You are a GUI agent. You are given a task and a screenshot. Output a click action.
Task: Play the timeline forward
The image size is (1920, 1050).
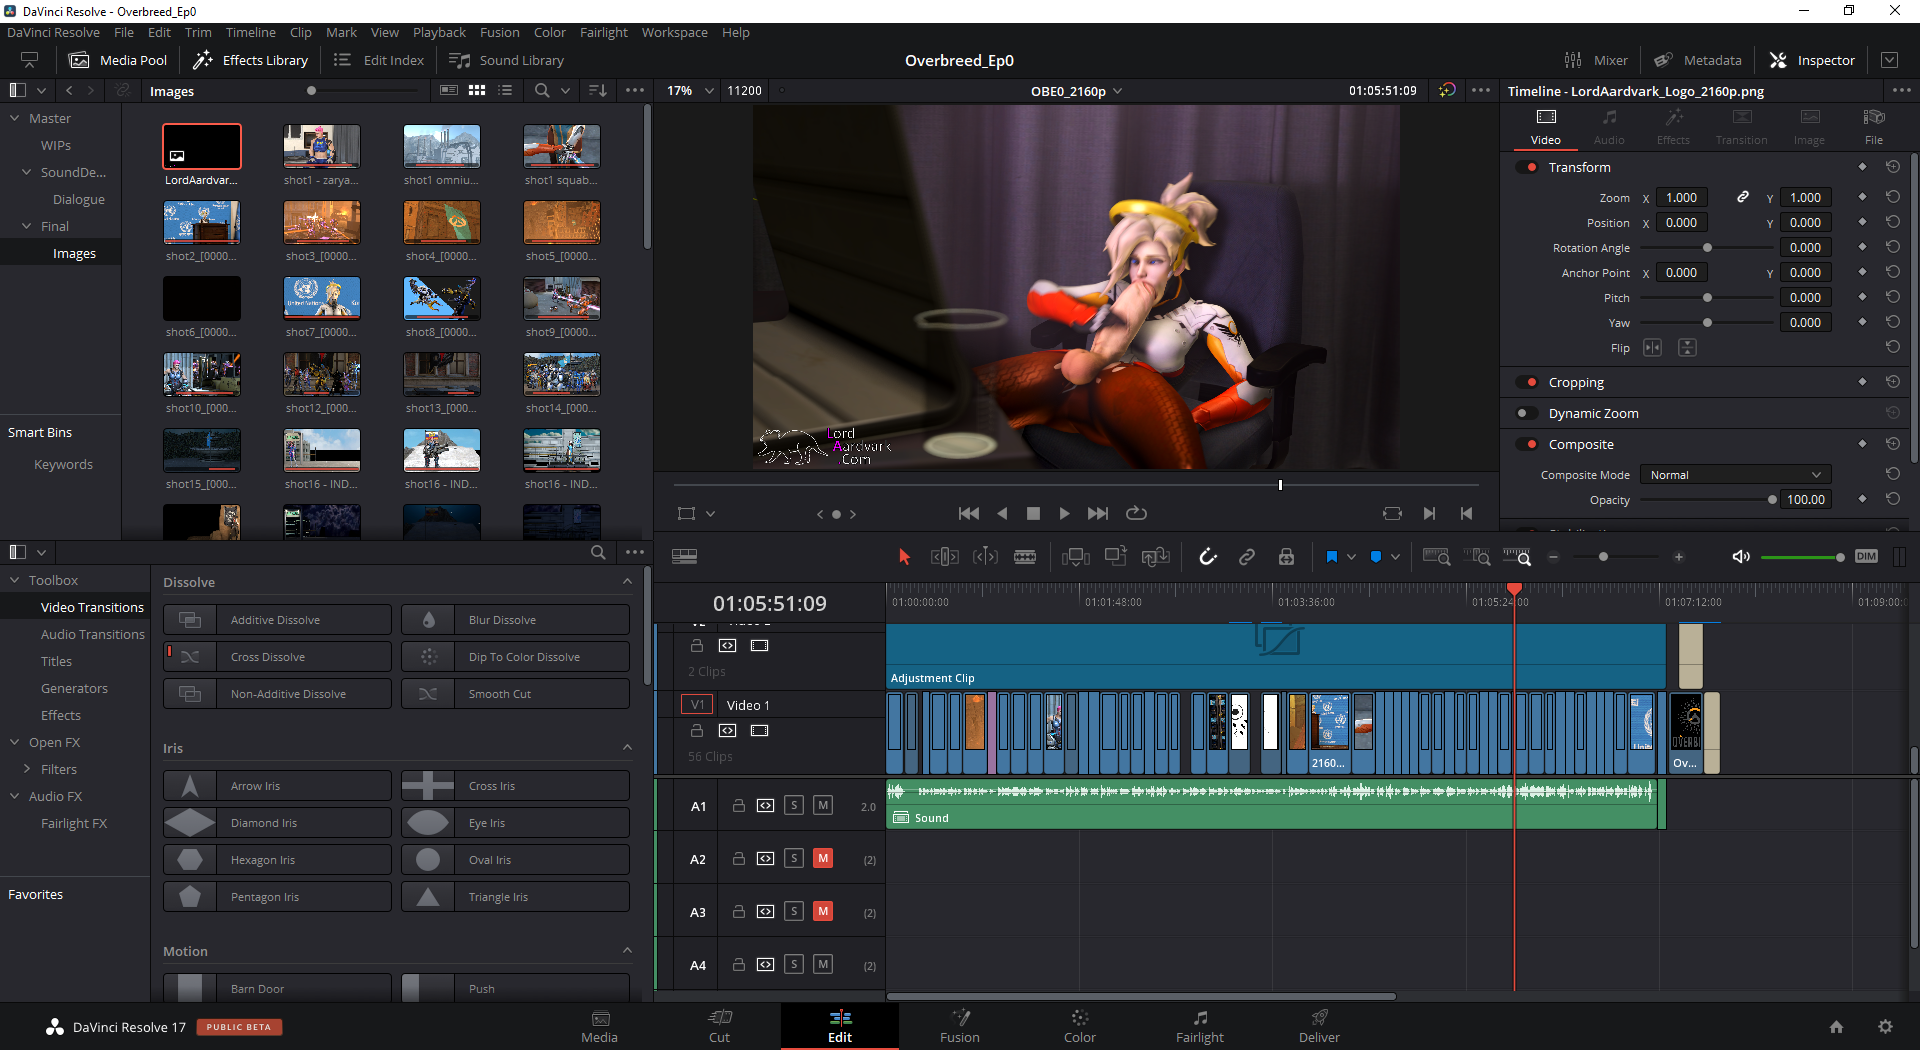point(1064,514)
